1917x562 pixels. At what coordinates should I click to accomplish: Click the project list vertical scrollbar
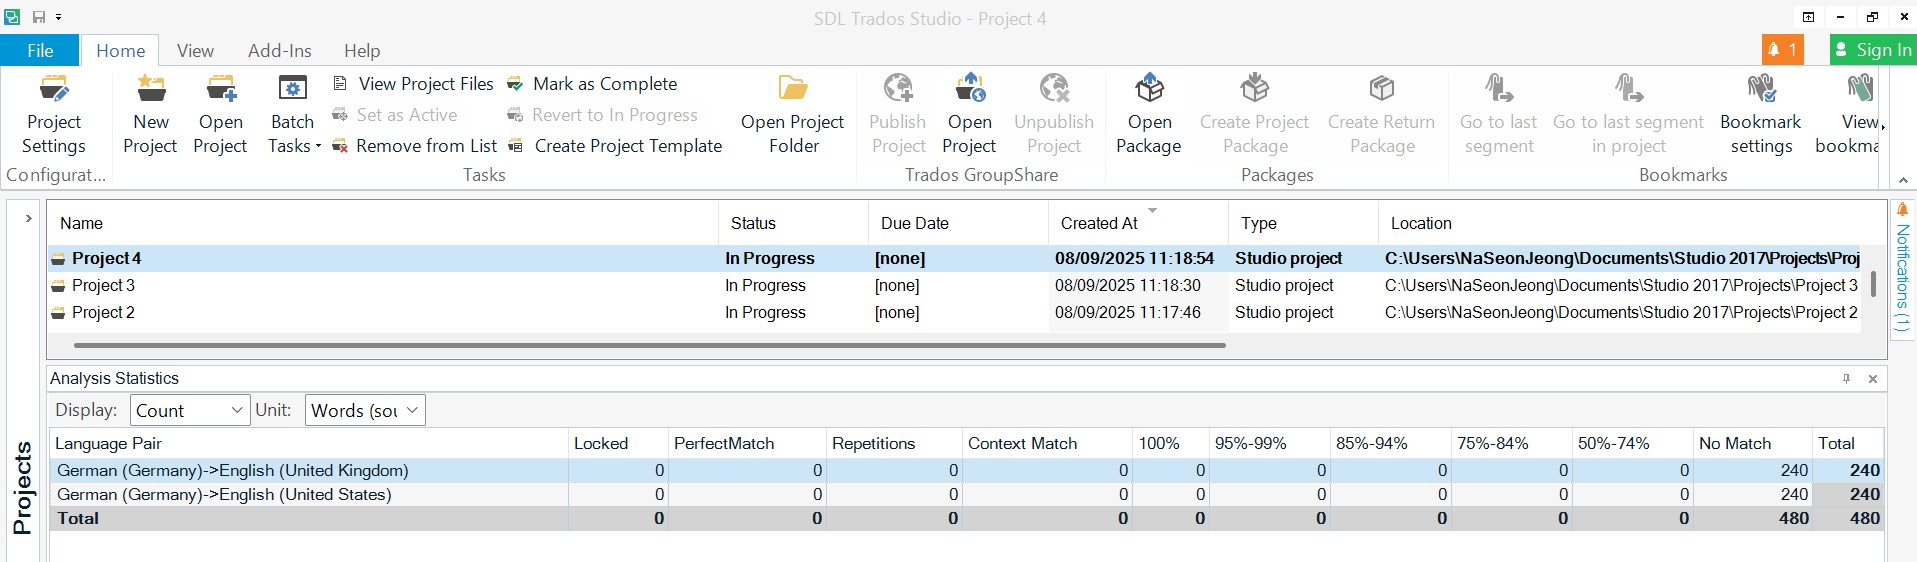click(x=1873, y=283)
